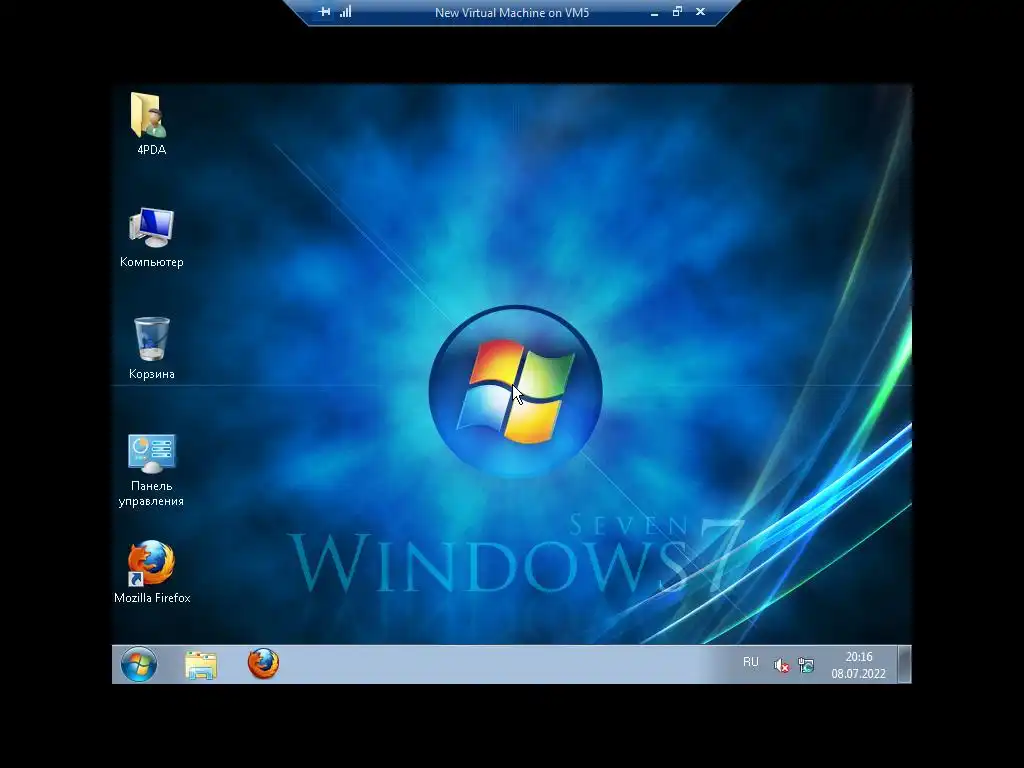Screen dimensions: 1024x768
Task: Launch Firefox from the taskbar
Action: click(263, 664)
